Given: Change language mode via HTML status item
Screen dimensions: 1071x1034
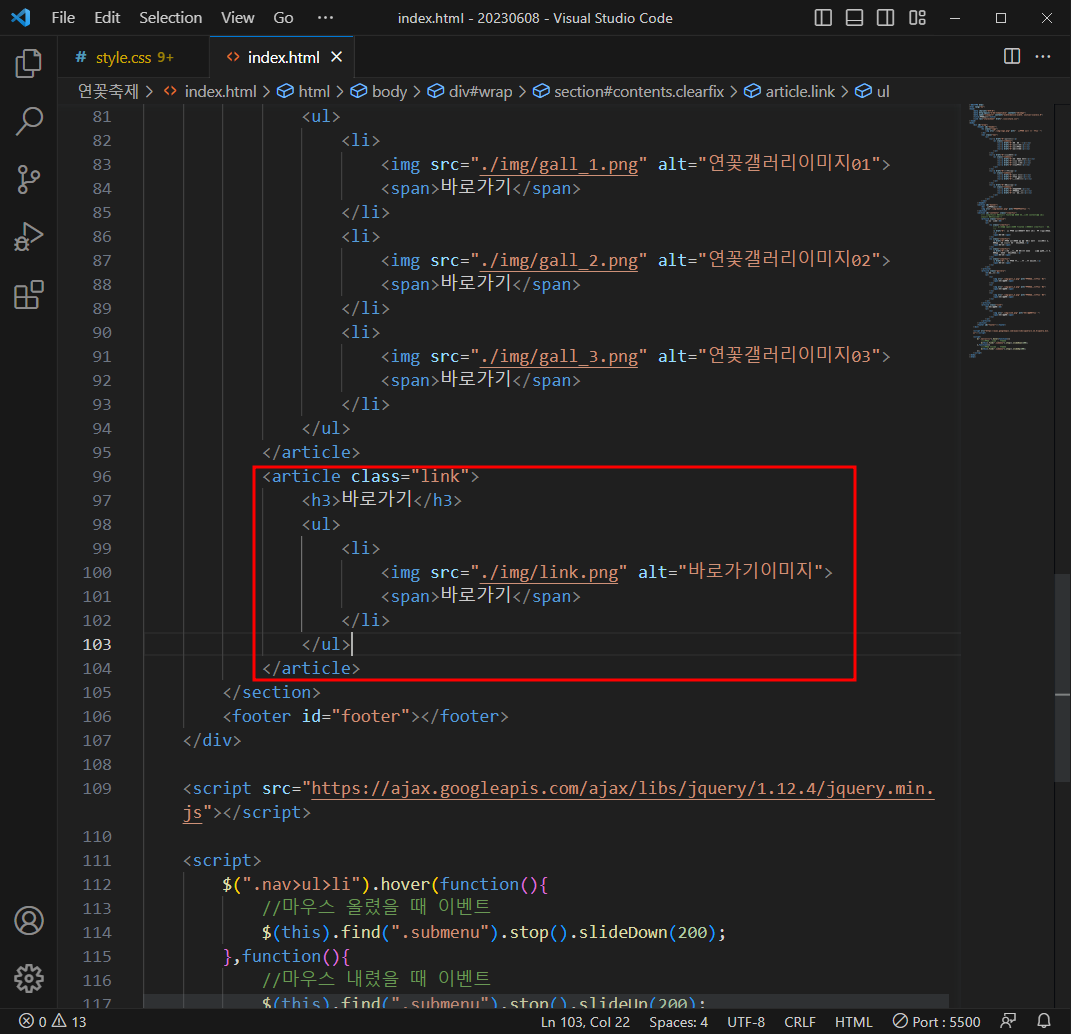Looking at the screenshot, I should [854, 1022].
